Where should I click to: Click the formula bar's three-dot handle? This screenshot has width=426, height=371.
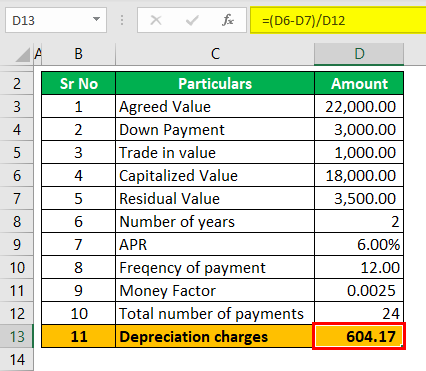122,20
